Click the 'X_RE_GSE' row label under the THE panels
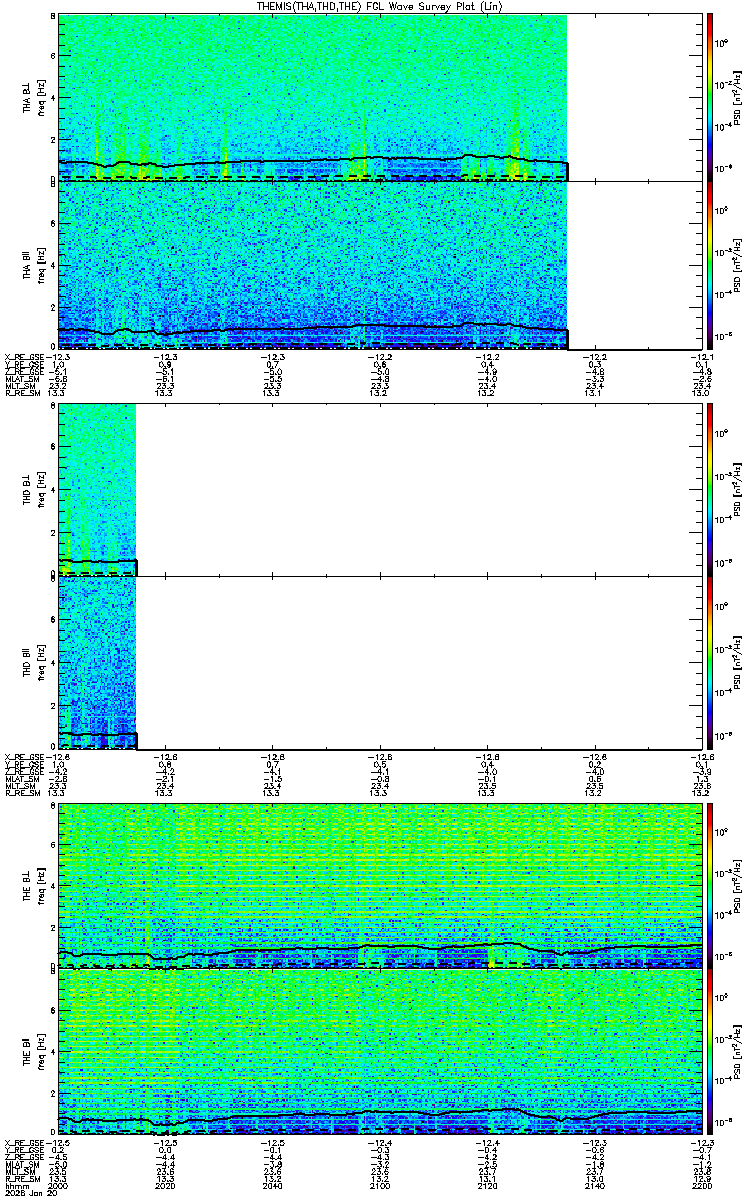Viewport: 750px width, 1200px height. click(x=24, y=1141)
